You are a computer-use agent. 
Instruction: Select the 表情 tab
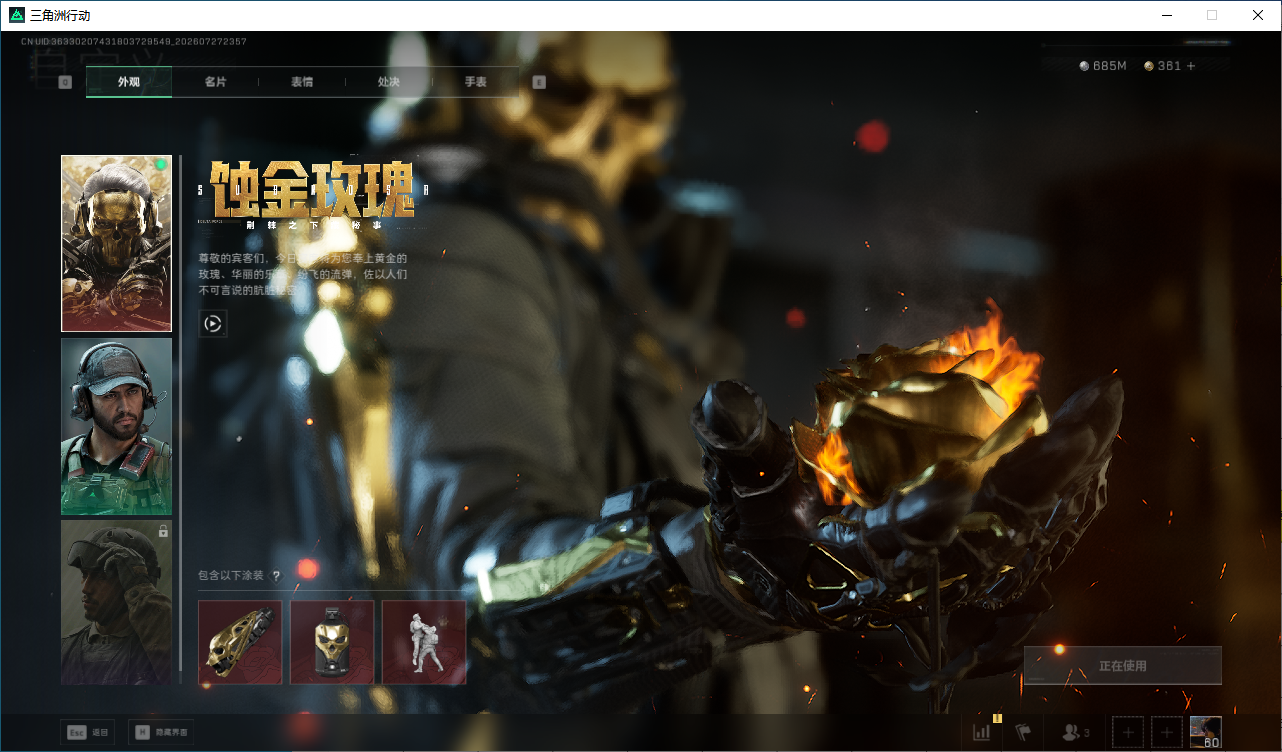coord(302,82)
